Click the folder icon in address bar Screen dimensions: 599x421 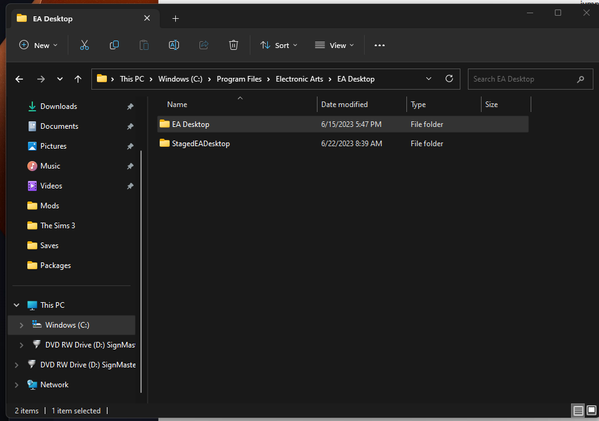102,79
